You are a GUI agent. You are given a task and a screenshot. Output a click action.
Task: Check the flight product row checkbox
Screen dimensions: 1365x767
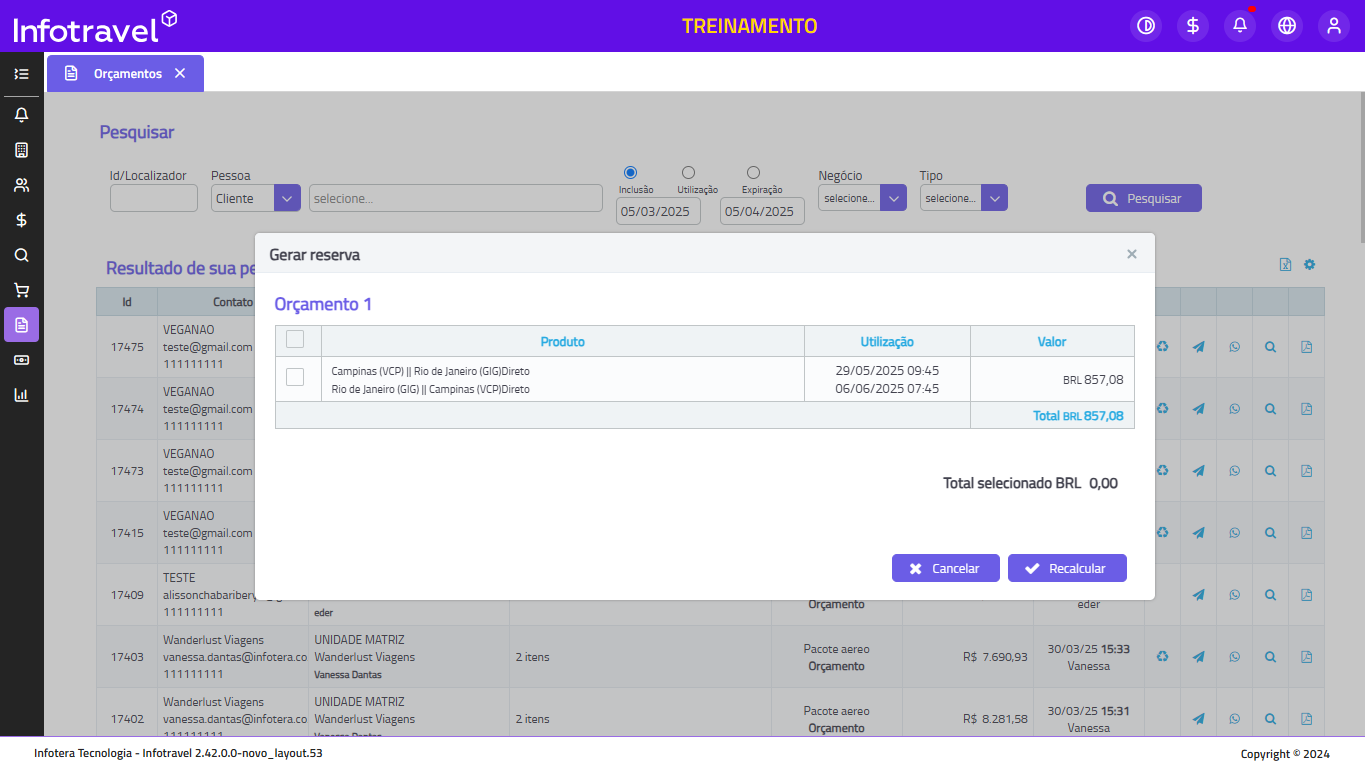[295, 377]
